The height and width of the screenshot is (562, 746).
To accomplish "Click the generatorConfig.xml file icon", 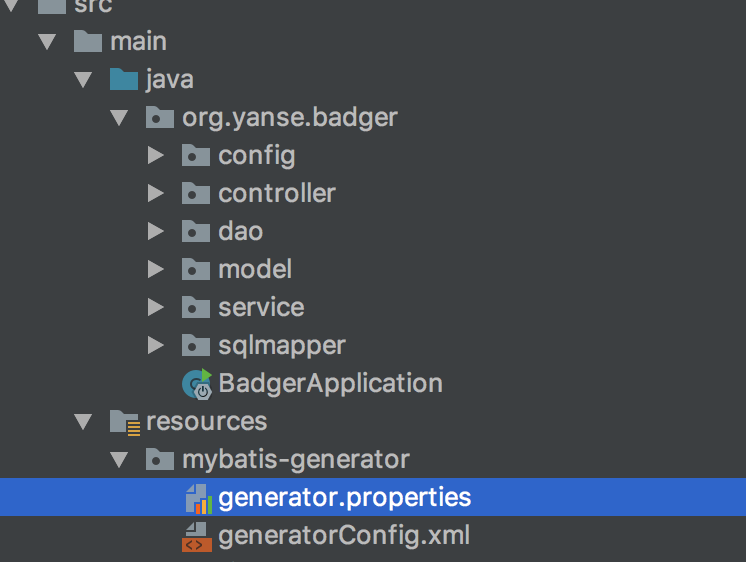I will (196, 535).
